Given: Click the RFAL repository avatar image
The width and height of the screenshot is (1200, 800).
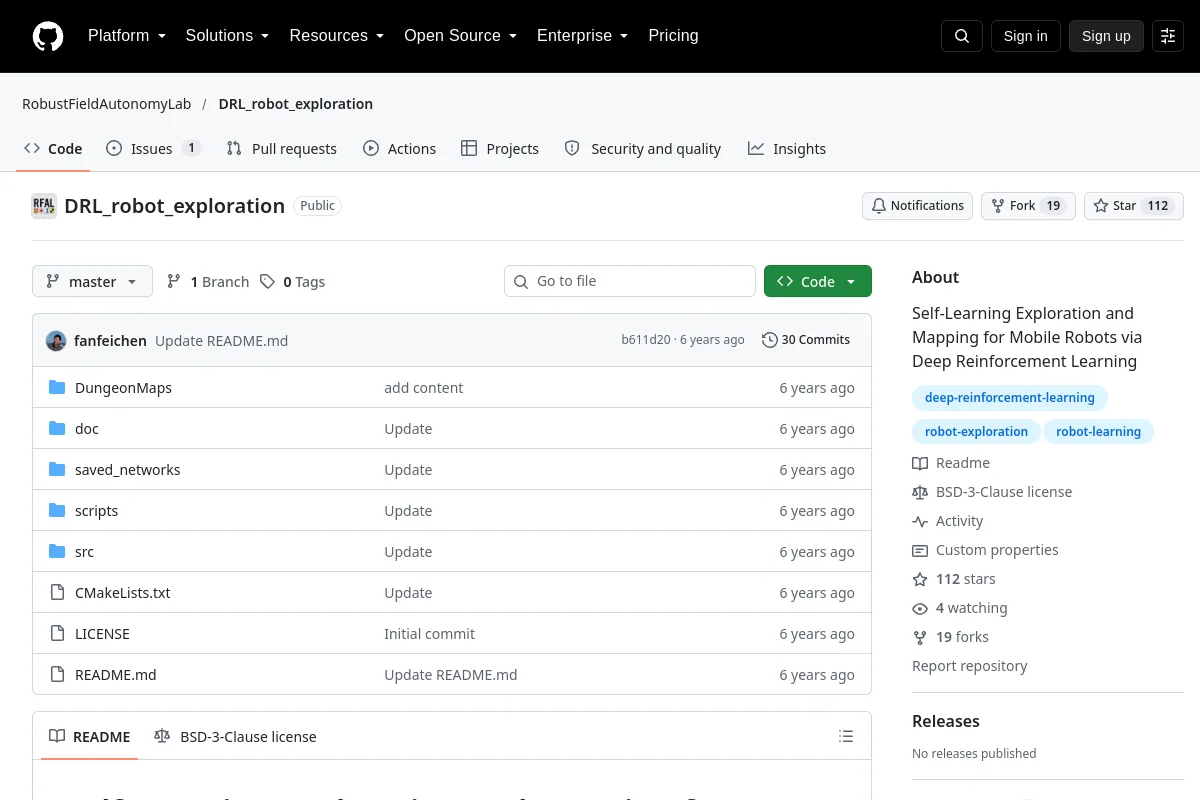Looking at the screenshot, I should coord(44,206).
